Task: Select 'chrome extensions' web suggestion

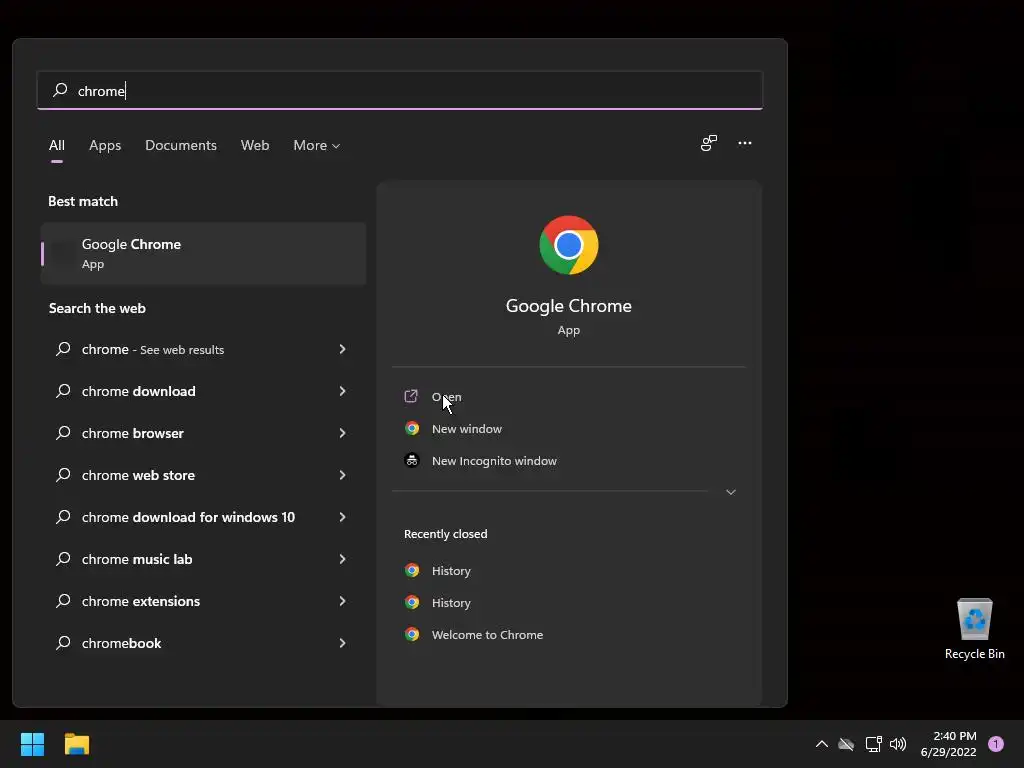Action: [x=203, y=601]
